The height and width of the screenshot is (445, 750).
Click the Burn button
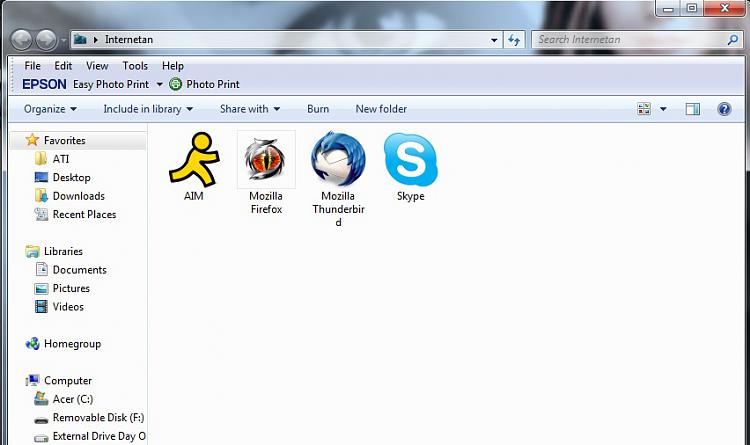[318, 109]
